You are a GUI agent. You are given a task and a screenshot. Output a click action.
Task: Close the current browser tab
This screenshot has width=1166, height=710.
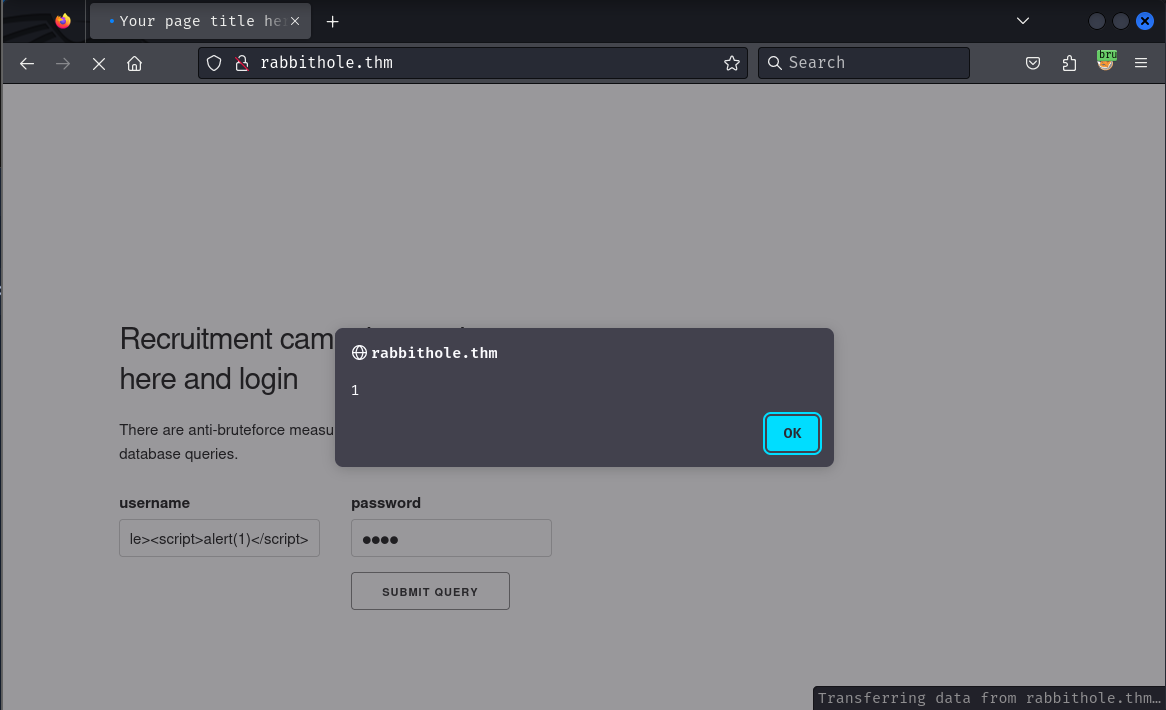tap(295, 21)
